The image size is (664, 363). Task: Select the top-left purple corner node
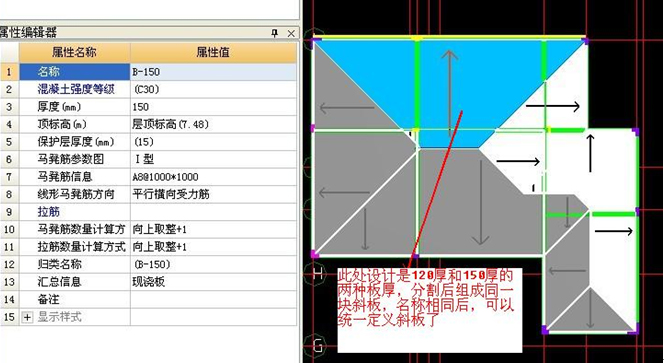[315, 41]
